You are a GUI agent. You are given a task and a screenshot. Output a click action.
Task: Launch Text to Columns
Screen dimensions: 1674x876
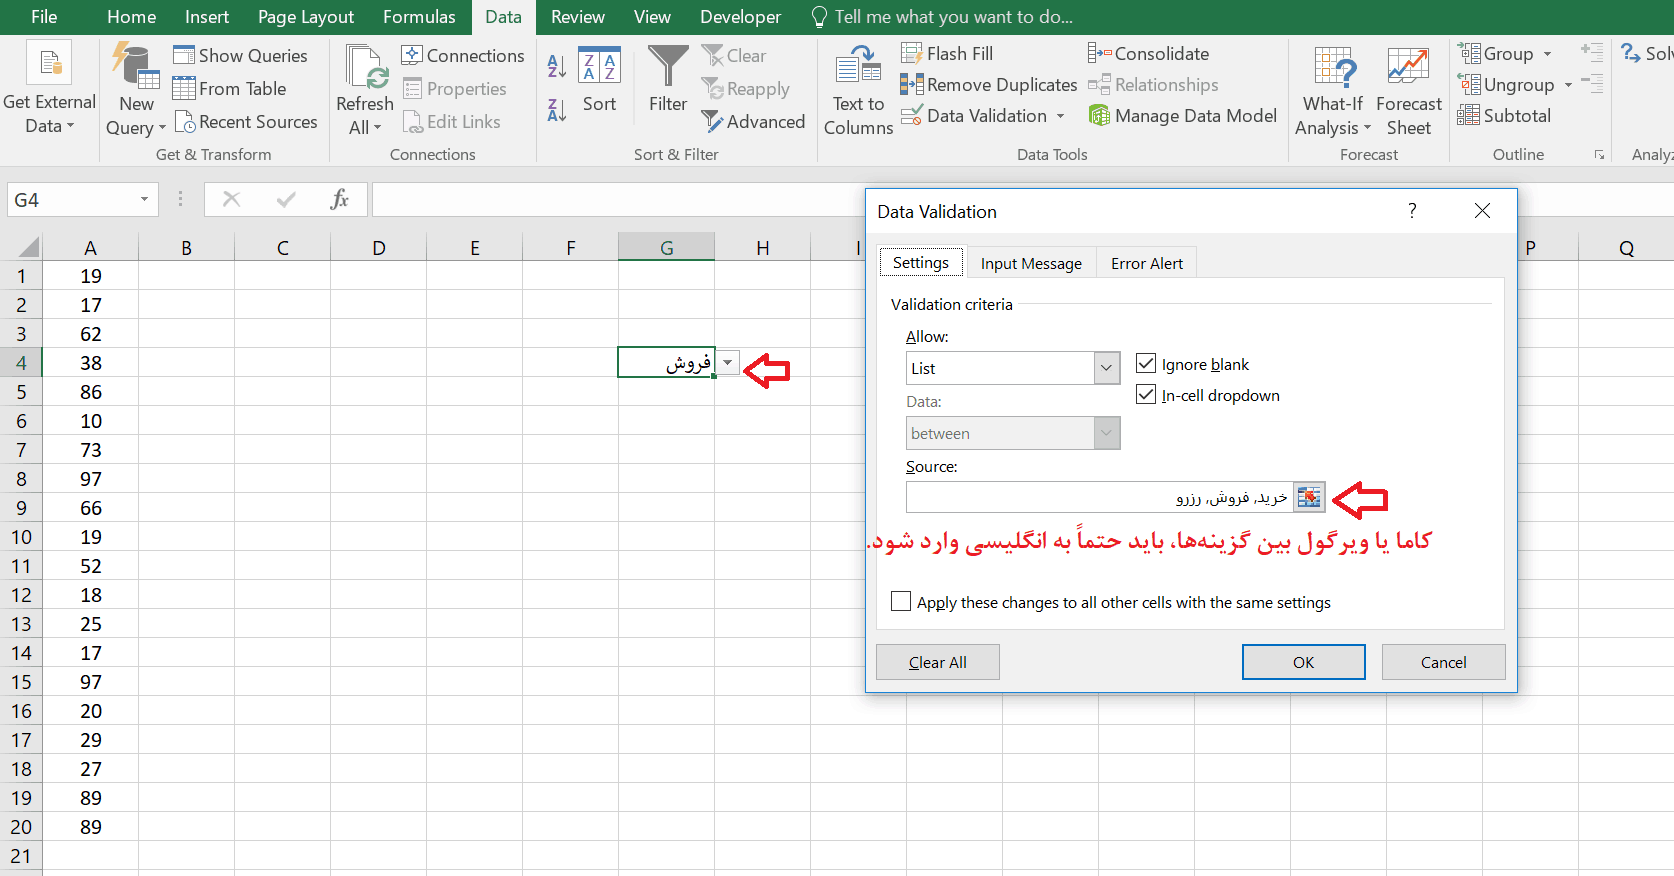[x=858, y=90]
